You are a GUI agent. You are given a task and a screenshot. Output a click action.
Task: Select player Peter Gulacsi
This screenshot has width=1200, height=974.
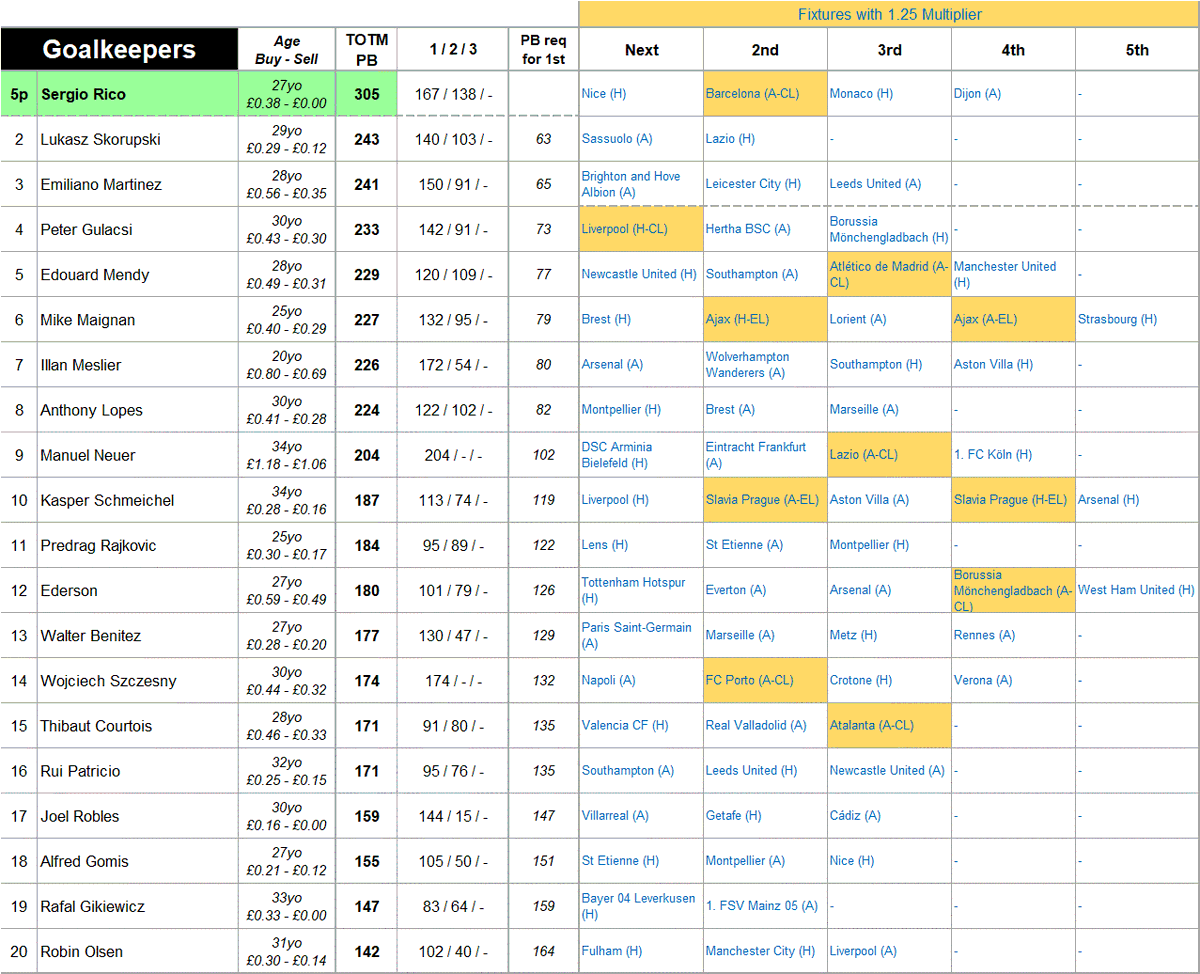coord(86,229)
